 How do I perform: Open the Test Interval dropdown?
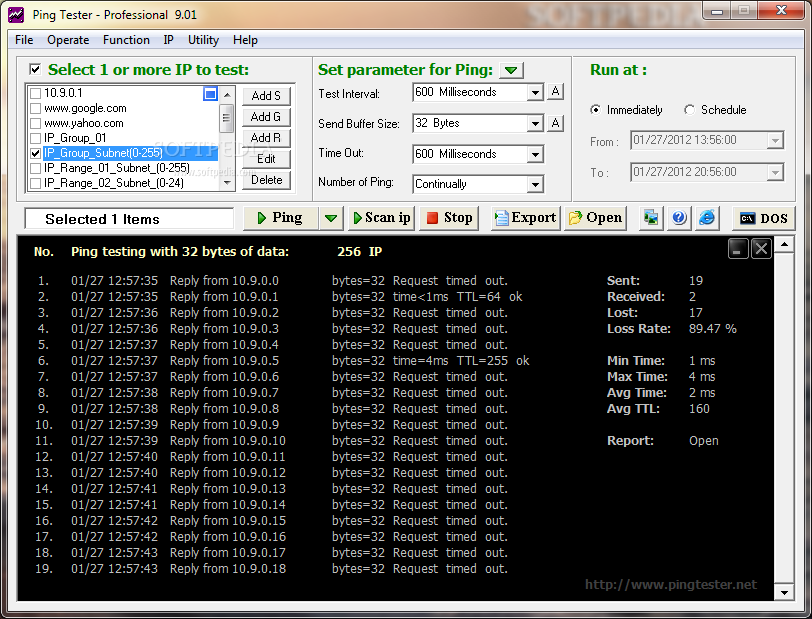tap(535, 93)
